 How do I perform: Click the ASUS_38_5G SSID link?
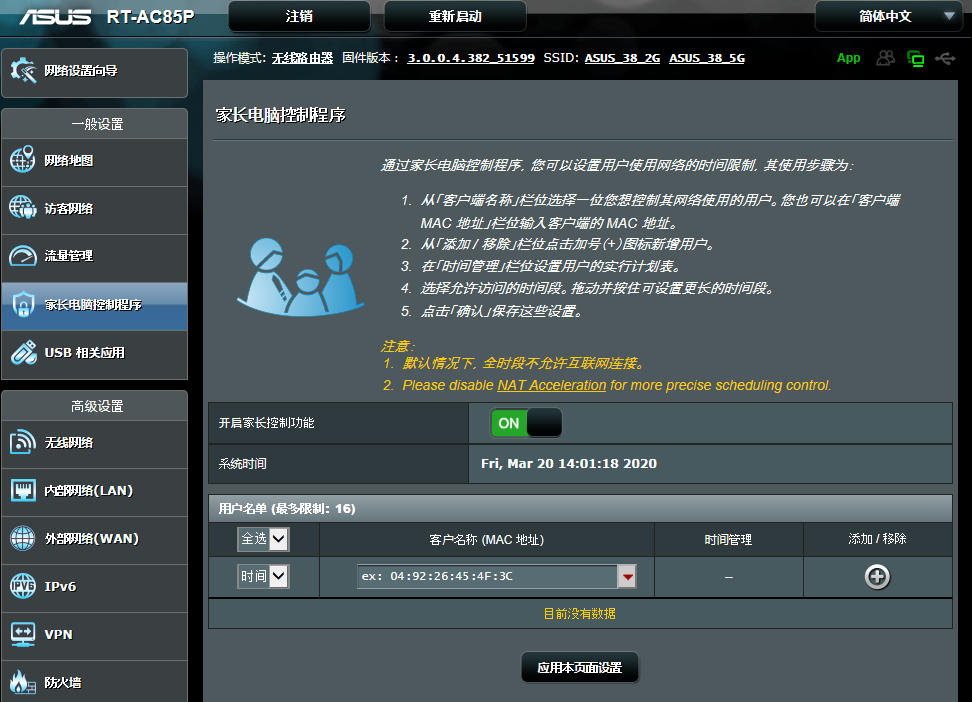[x=707, y=58]
